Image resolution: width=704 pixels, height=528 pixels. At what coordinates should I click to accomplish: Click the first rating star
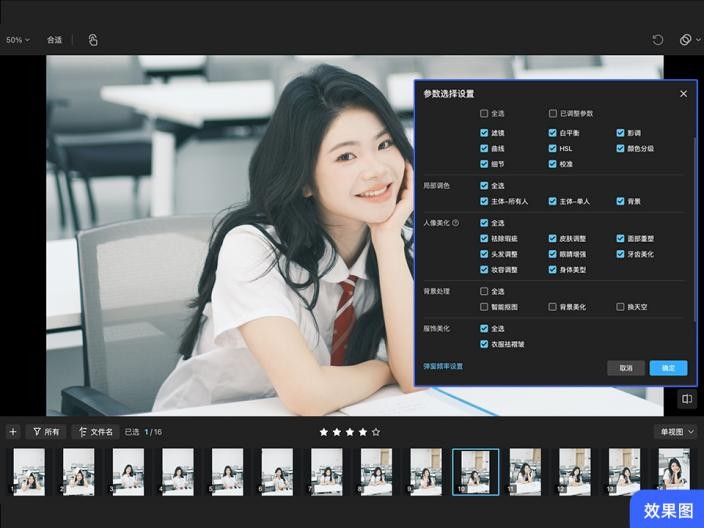(x=323, y=432)
